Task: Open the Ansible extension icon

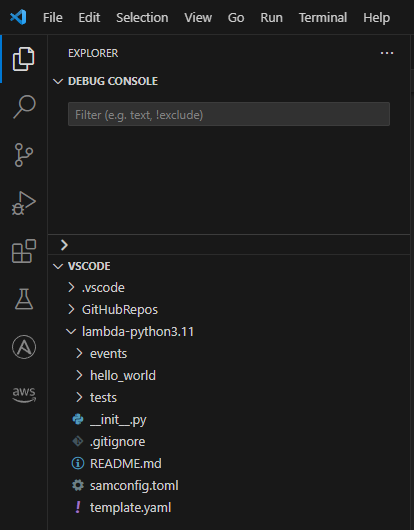Action: [24, 347]
